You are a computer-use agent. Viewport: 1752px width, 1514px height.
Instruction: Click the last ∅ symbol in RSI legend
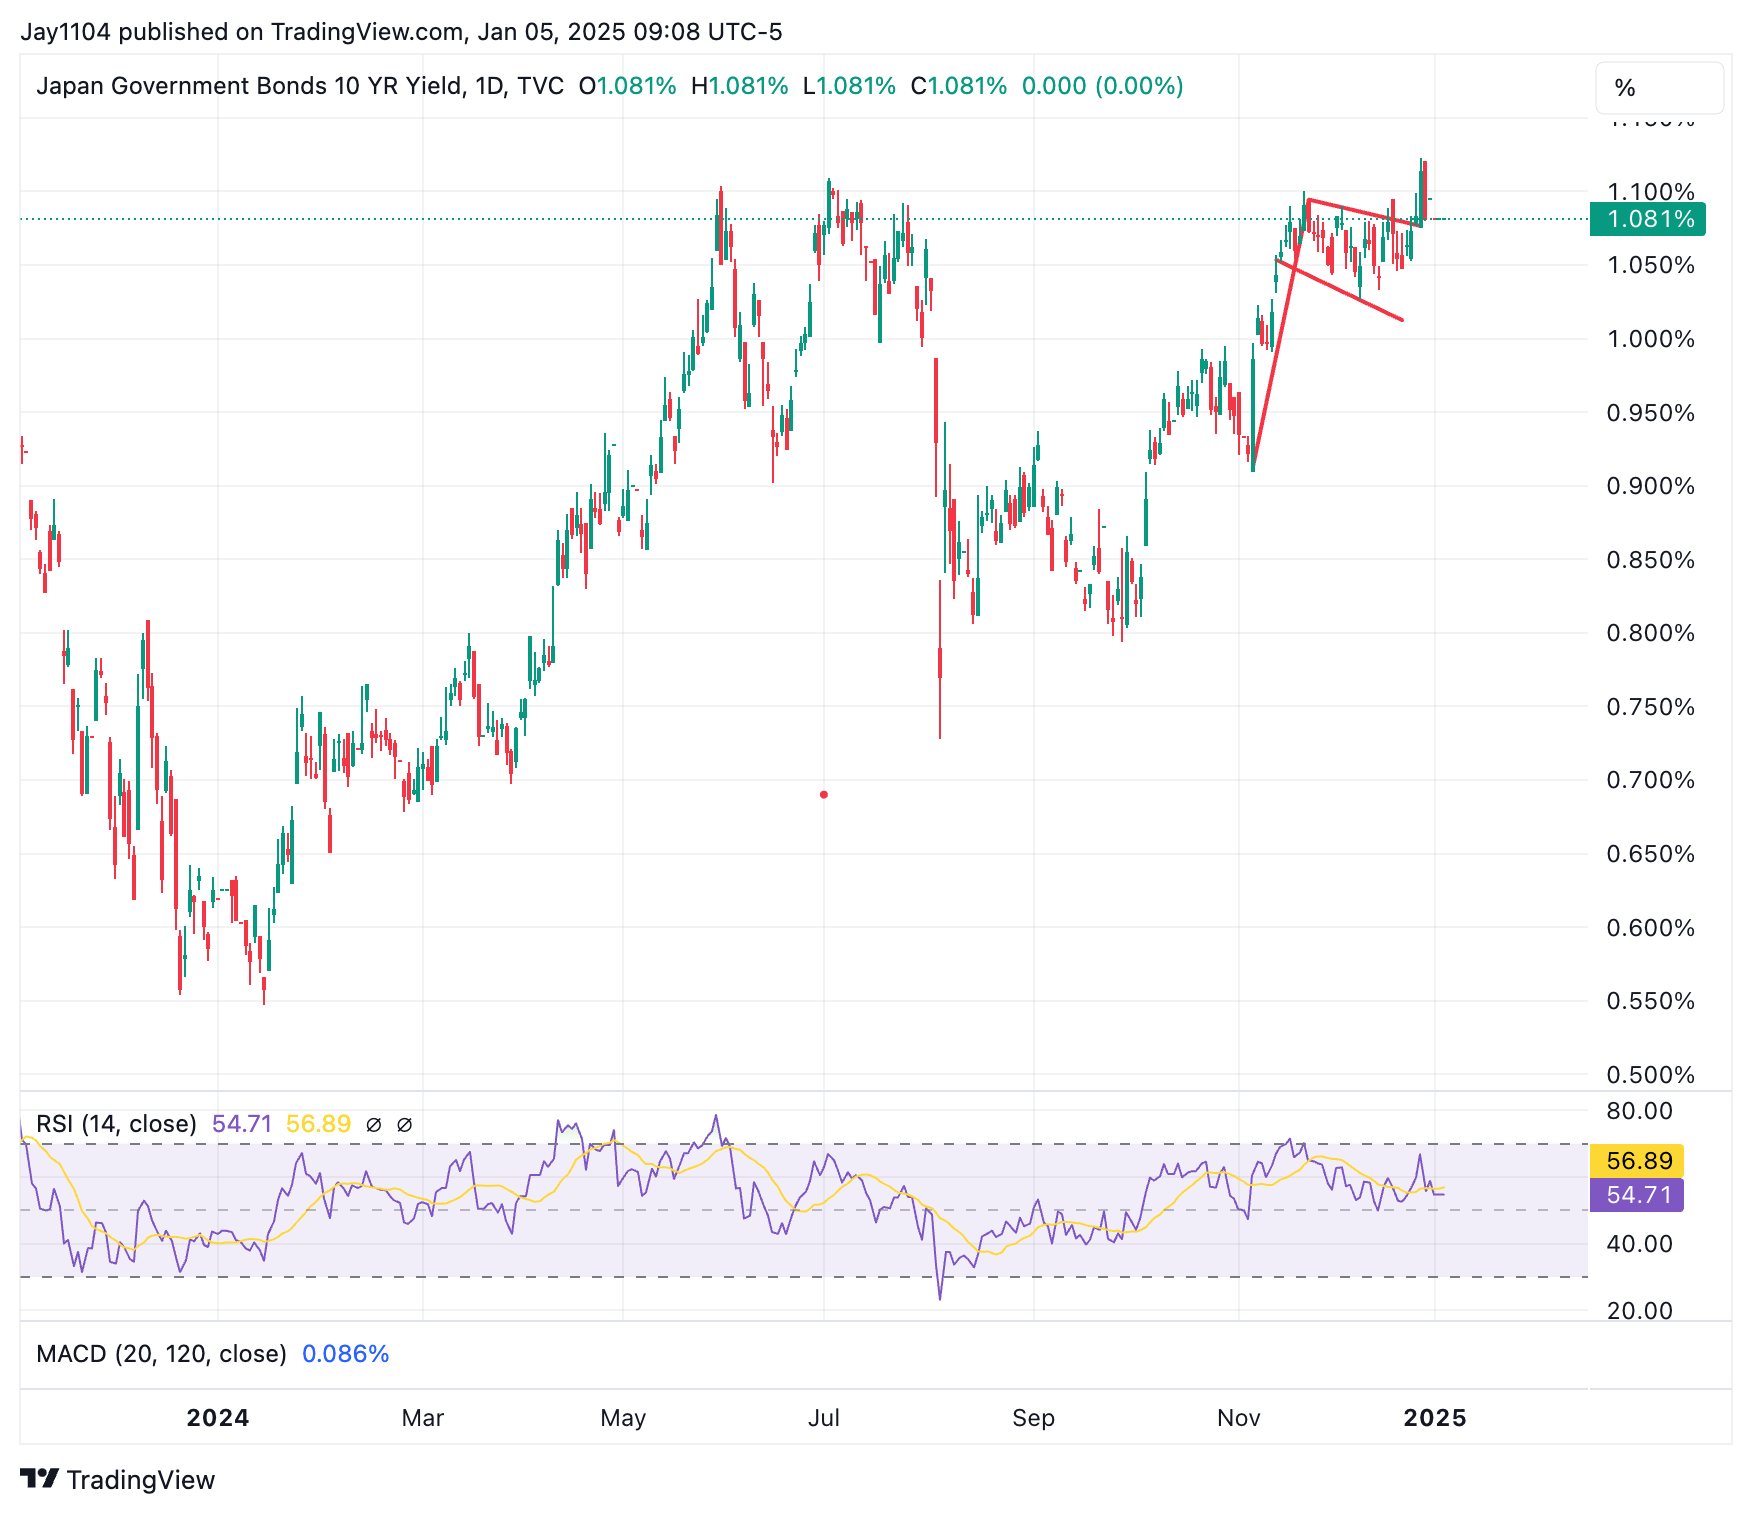(x=405, y=1125)
